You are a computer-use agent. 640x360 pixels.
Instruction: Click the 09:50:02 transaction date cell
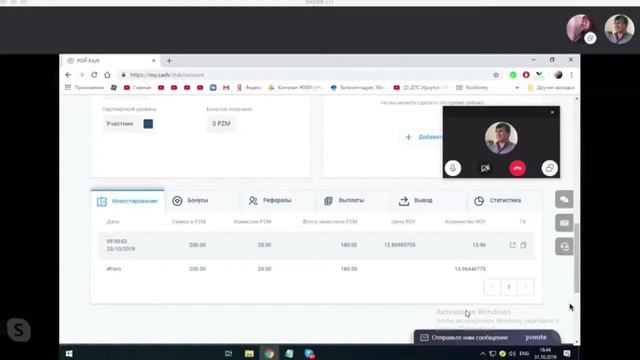pos(121,245)
